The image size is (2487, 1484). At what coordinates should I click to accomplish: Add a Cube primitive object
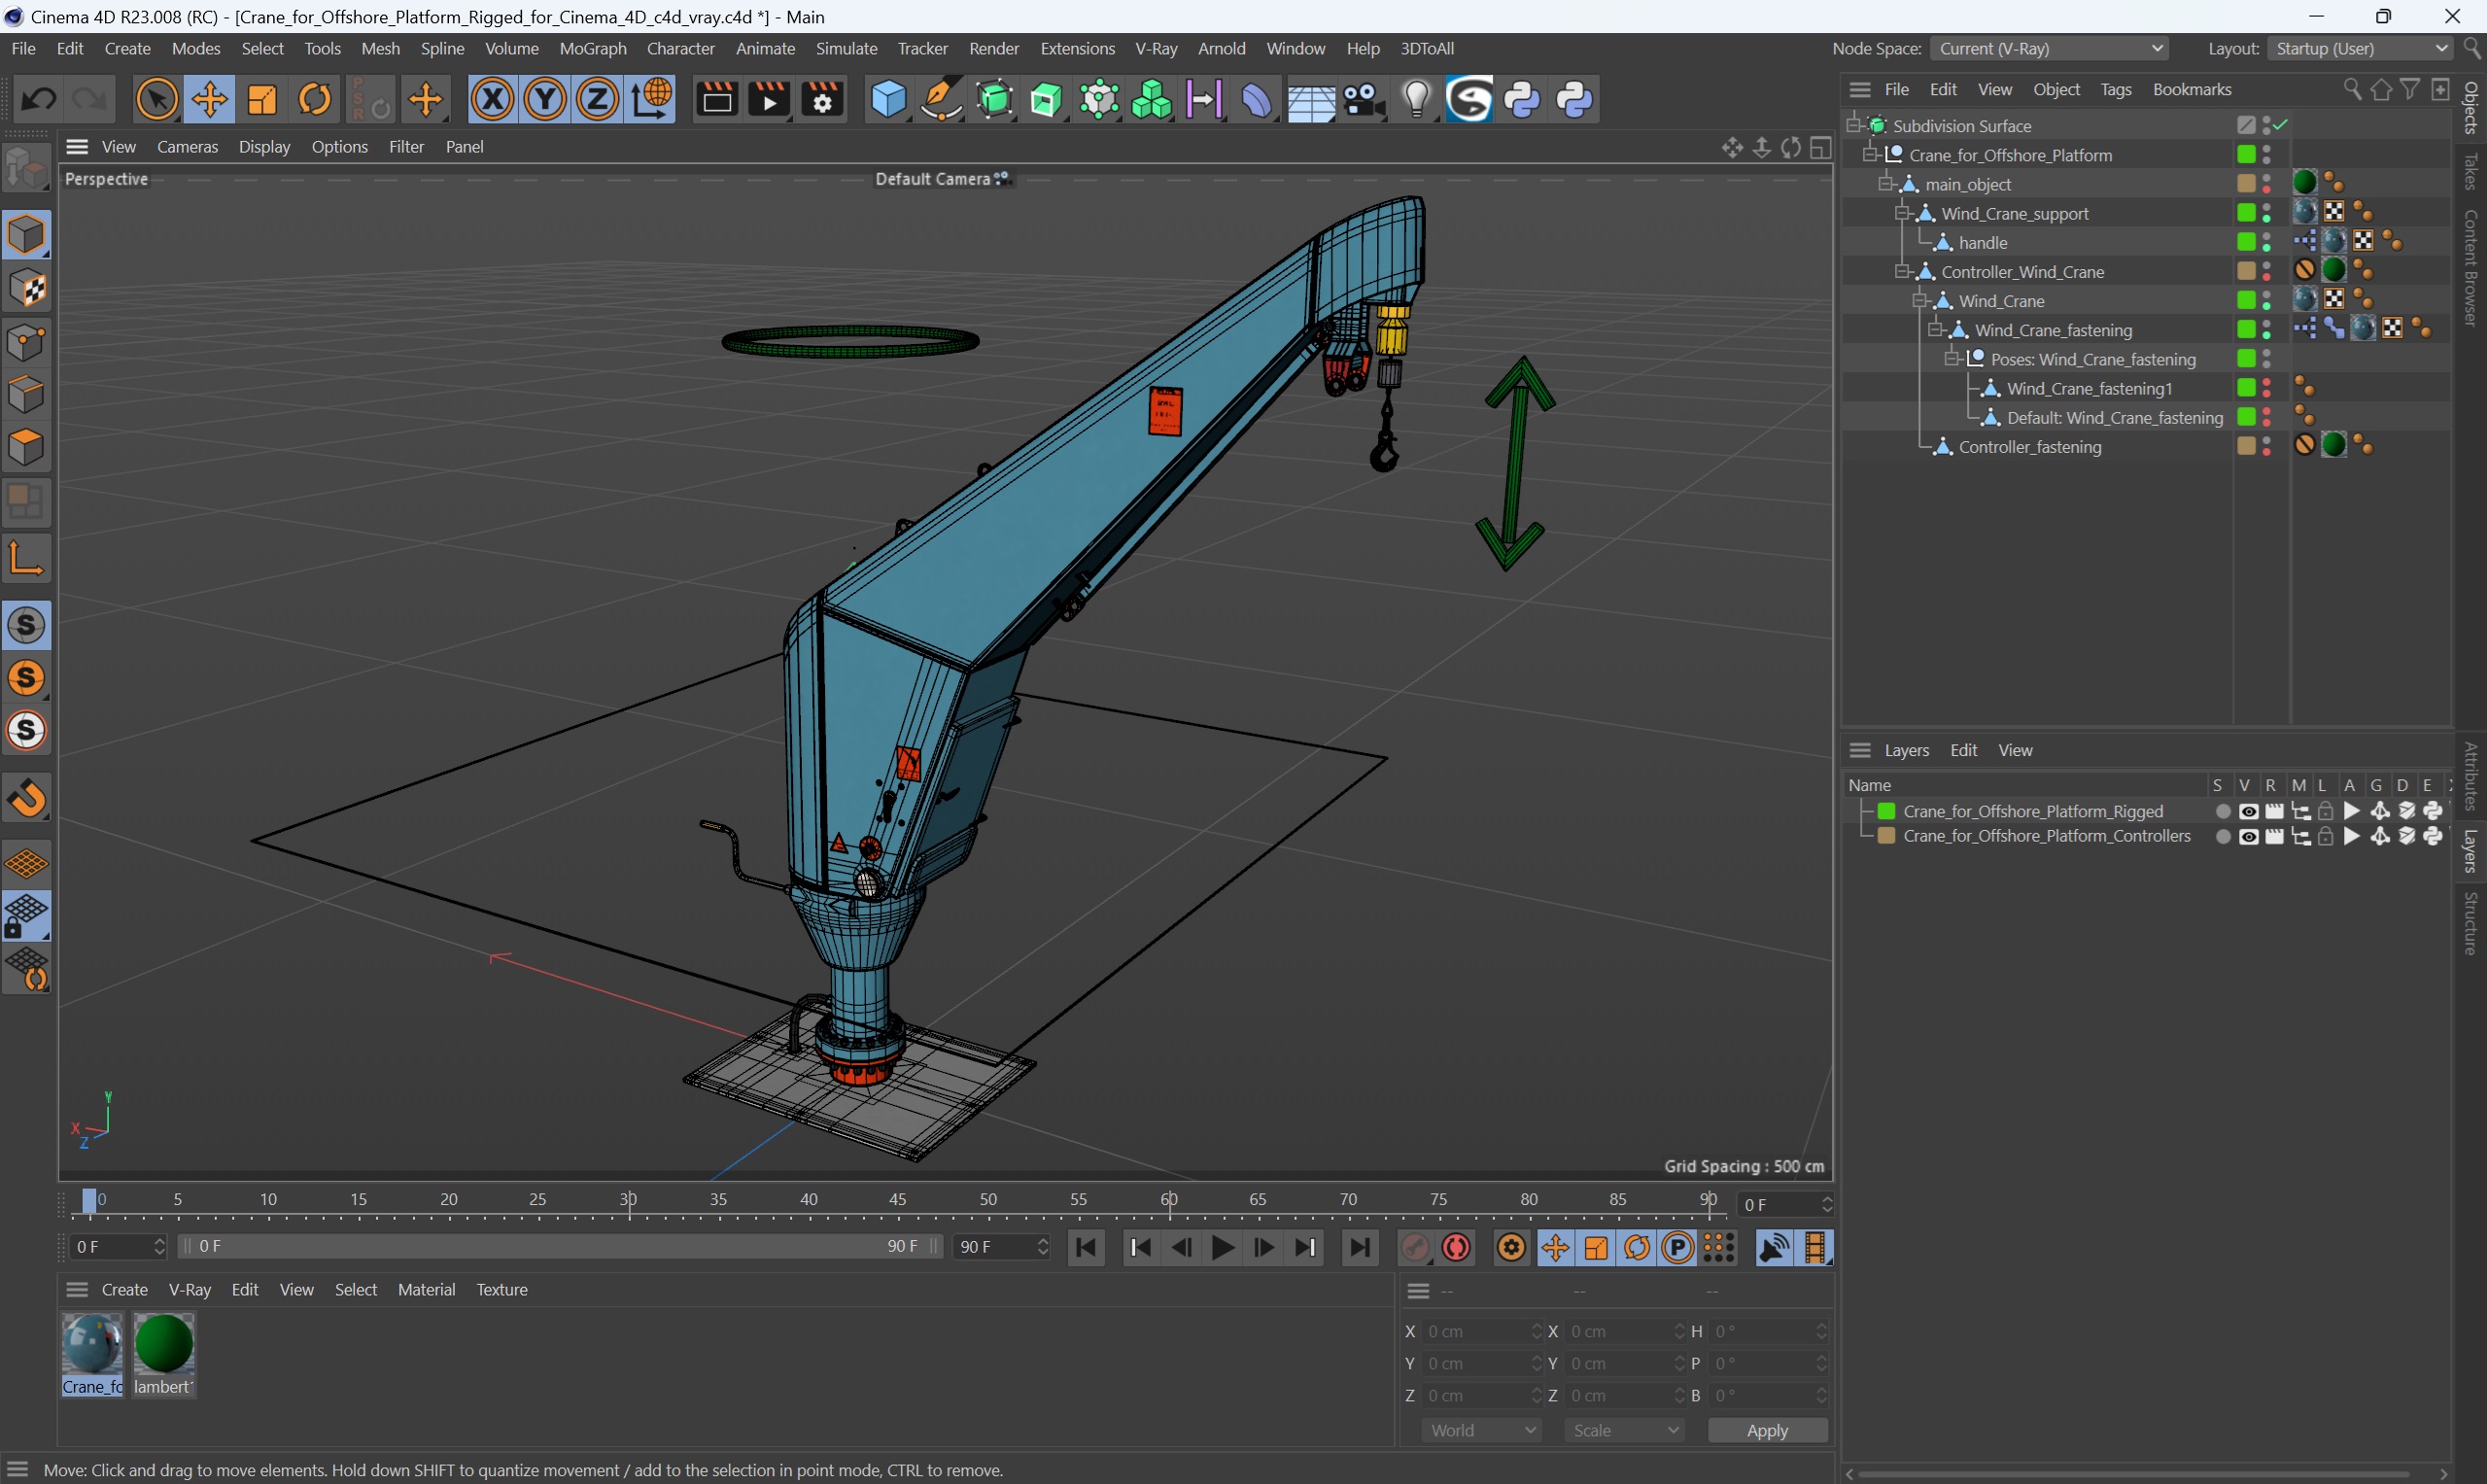pyautogui.click(x=887, y=99)
